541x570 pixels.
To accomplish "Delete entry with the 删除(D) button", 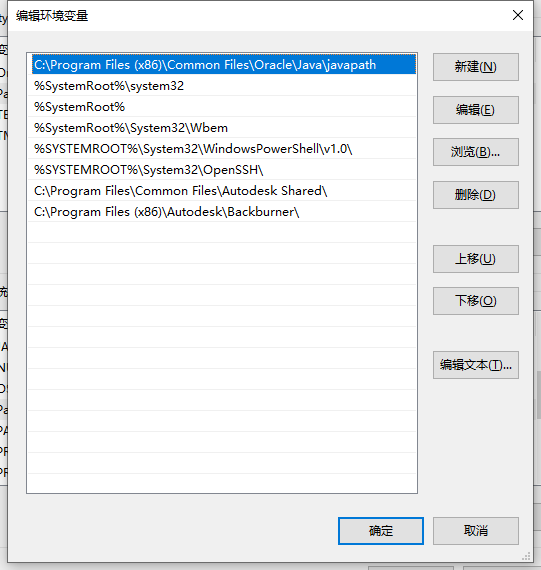I will coord(476,195).
